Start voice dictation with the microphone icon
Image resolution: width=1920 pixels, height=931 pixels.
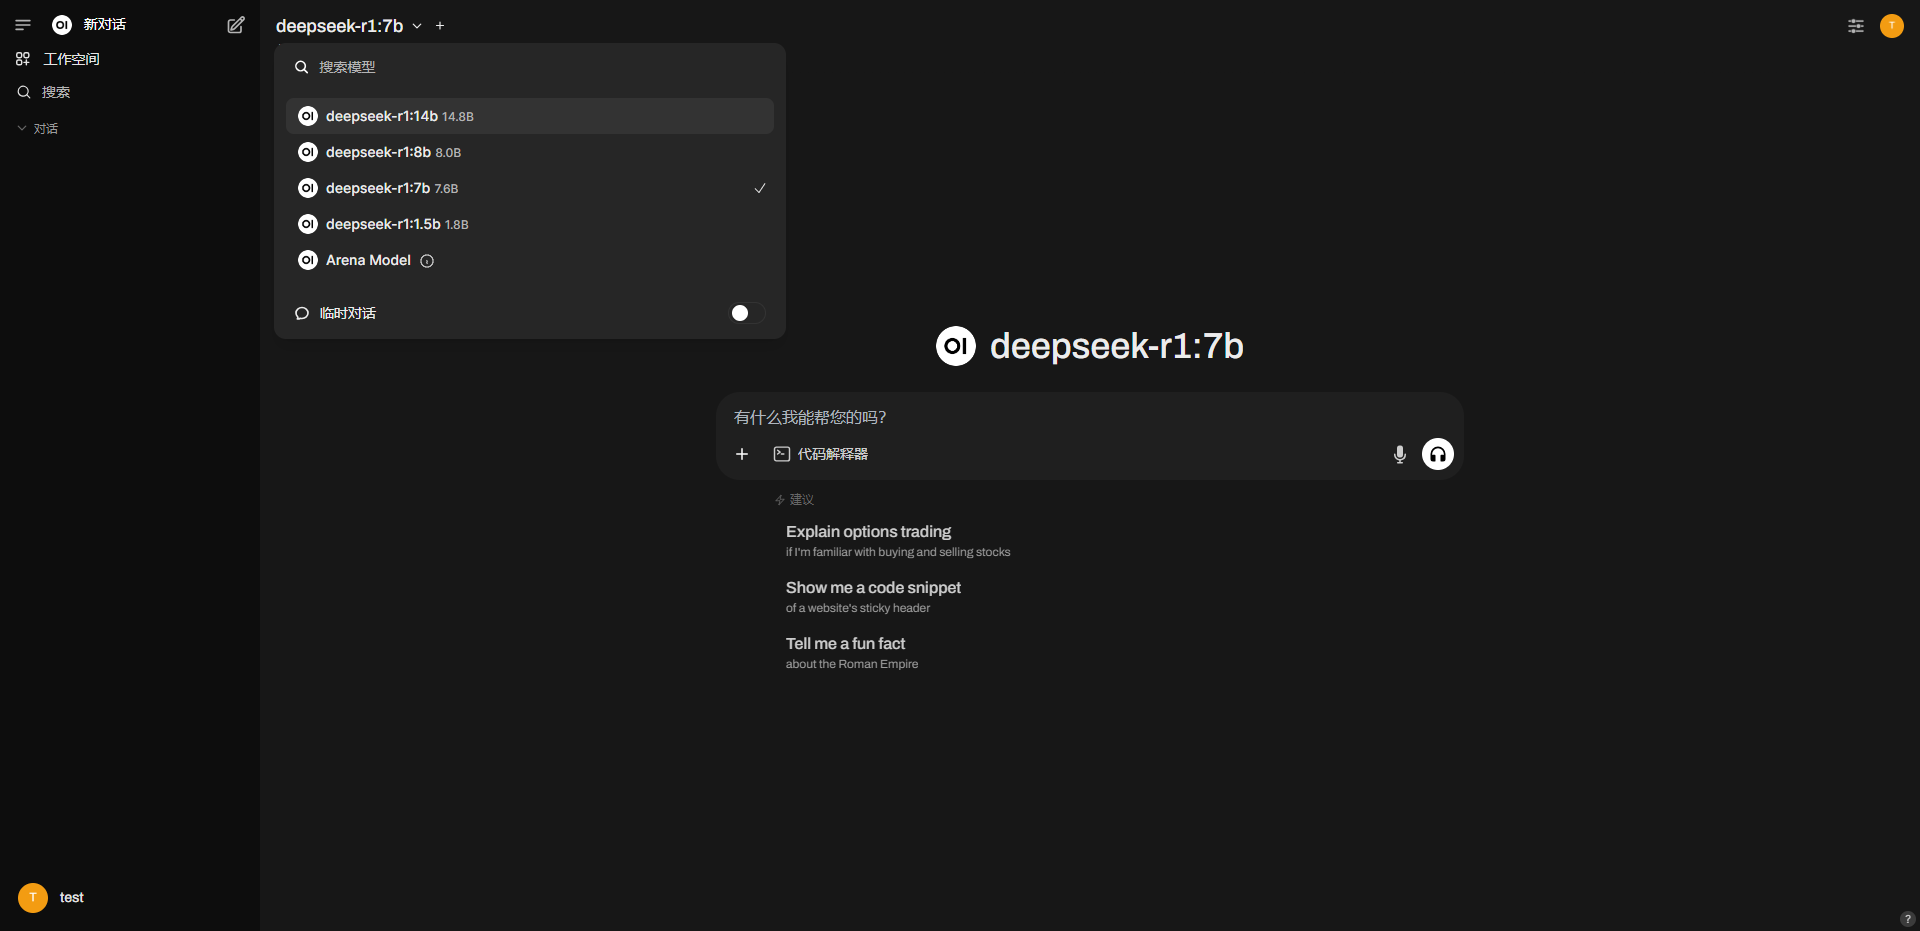coord(1400,454)
